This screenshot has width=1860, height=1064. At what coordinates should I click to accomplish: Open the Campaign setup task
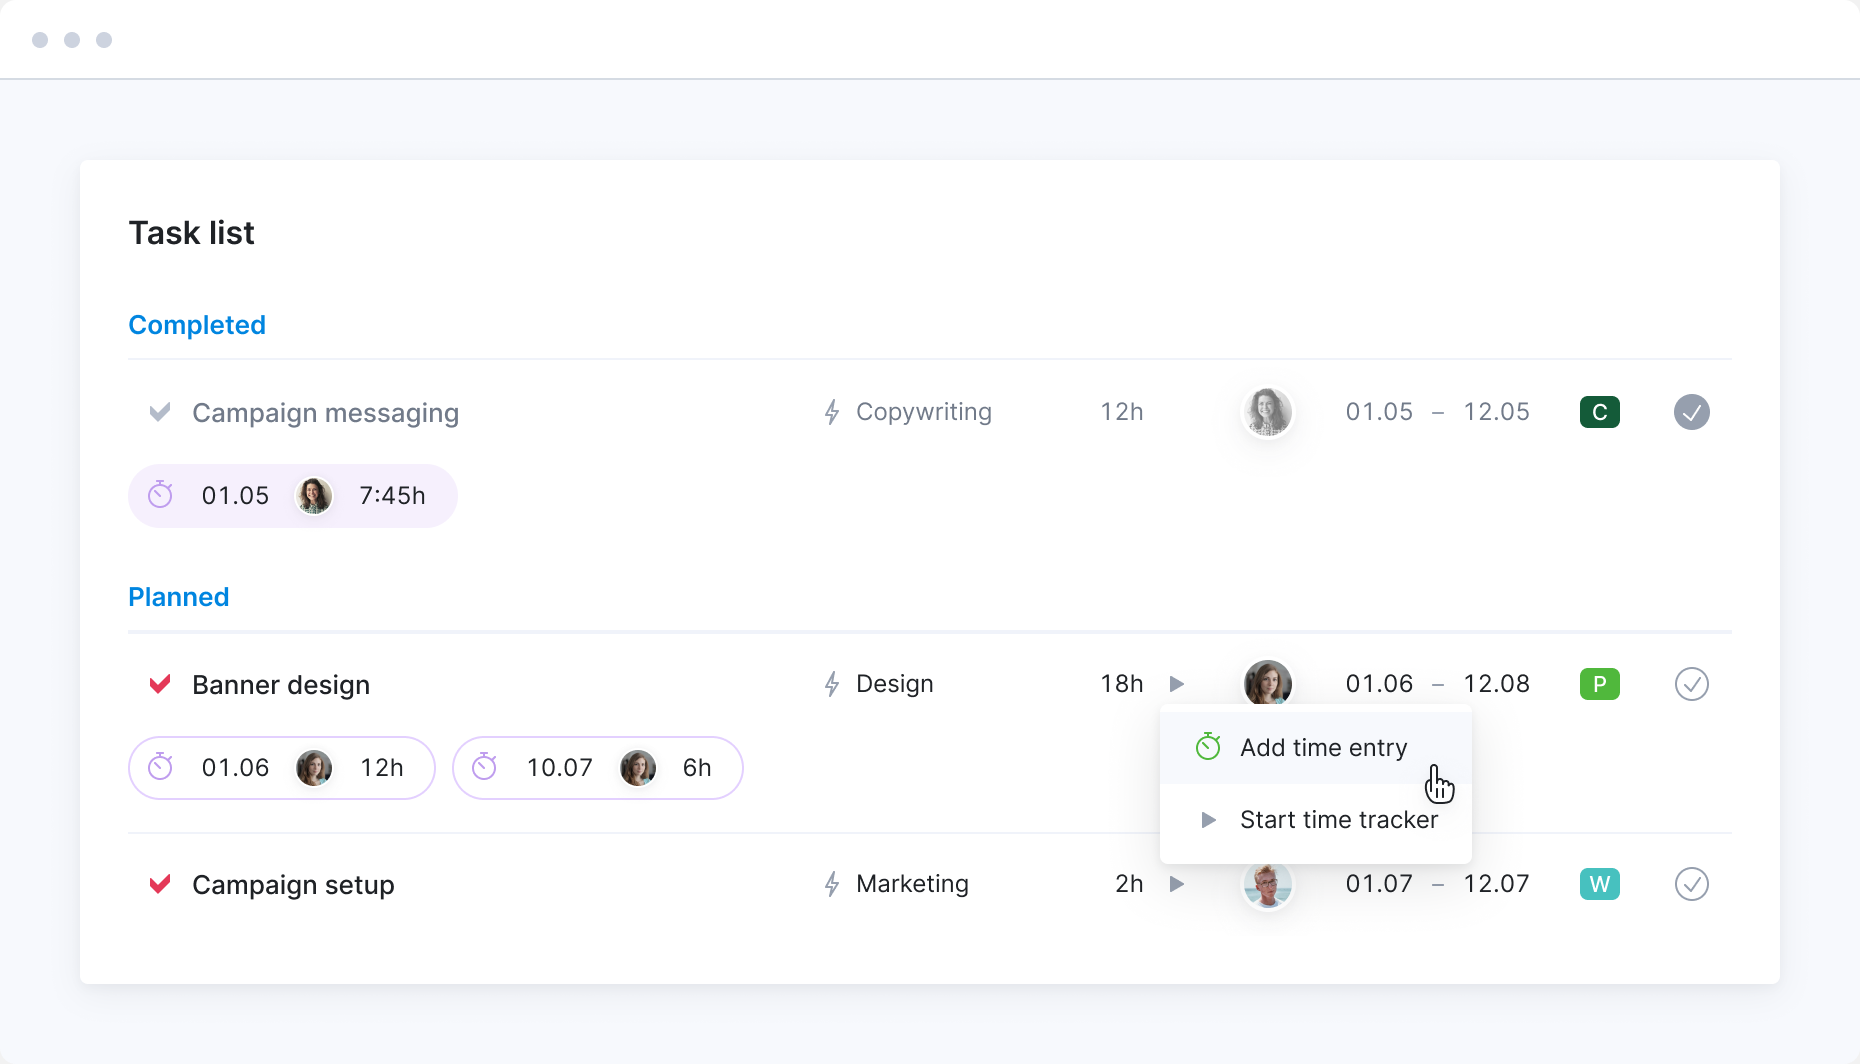pos(293,885)
